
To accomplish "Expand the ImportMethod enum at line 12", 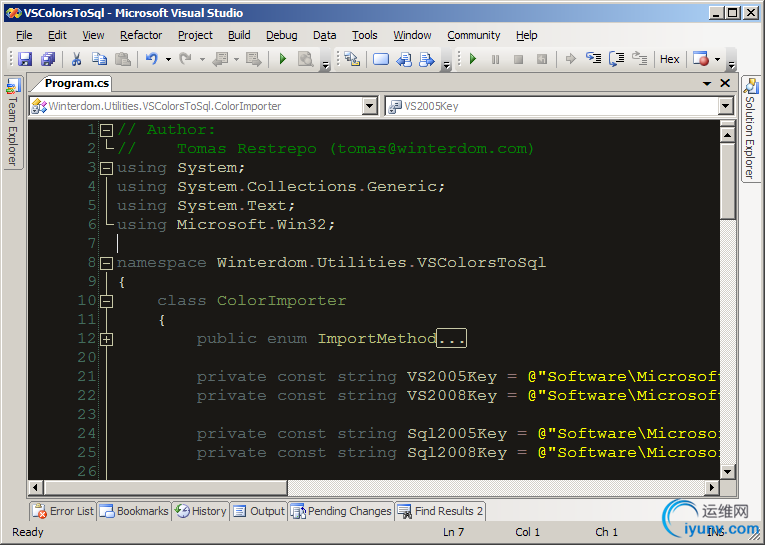I will (x=106, y=340).
